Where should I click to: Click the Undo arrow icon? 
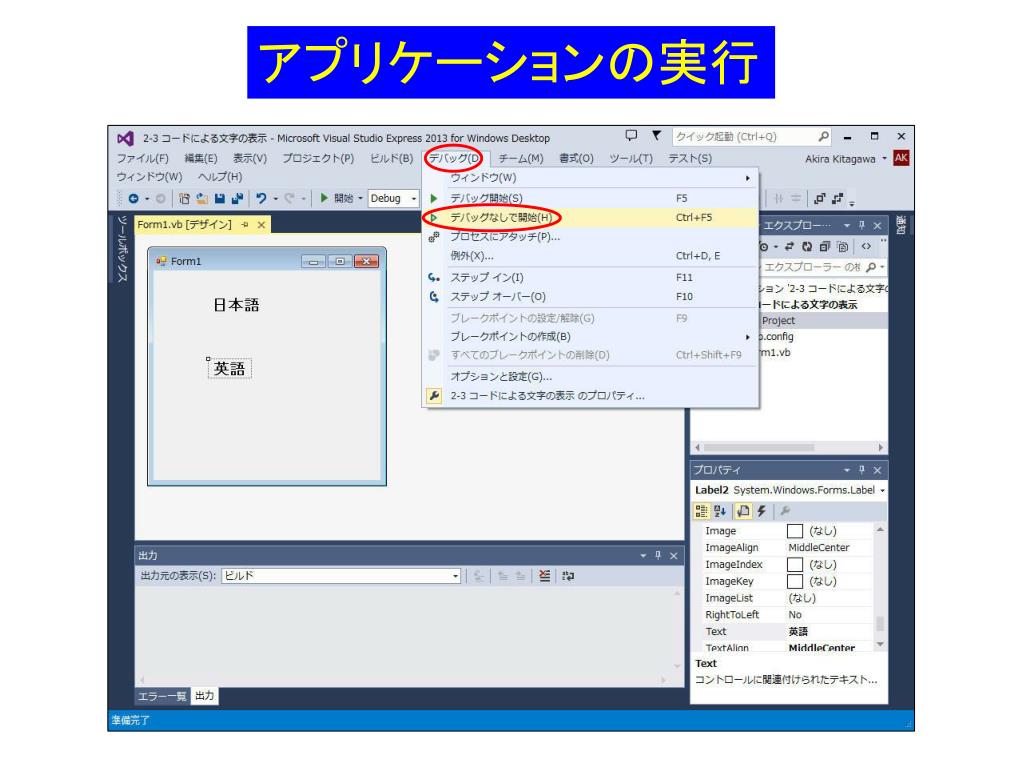tap(261, 199)
